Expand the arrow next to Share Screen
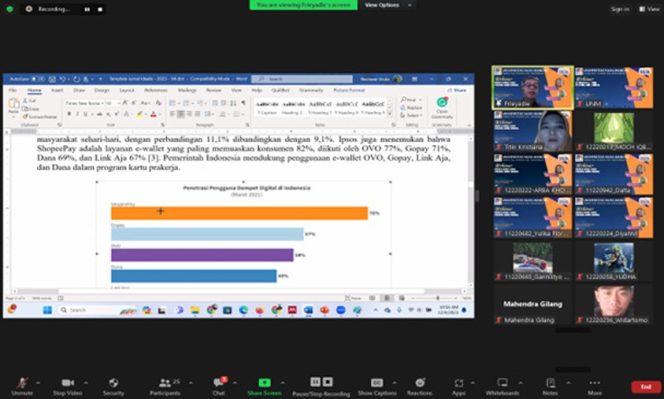Screen dimensions: 664x399 point(282,383)
